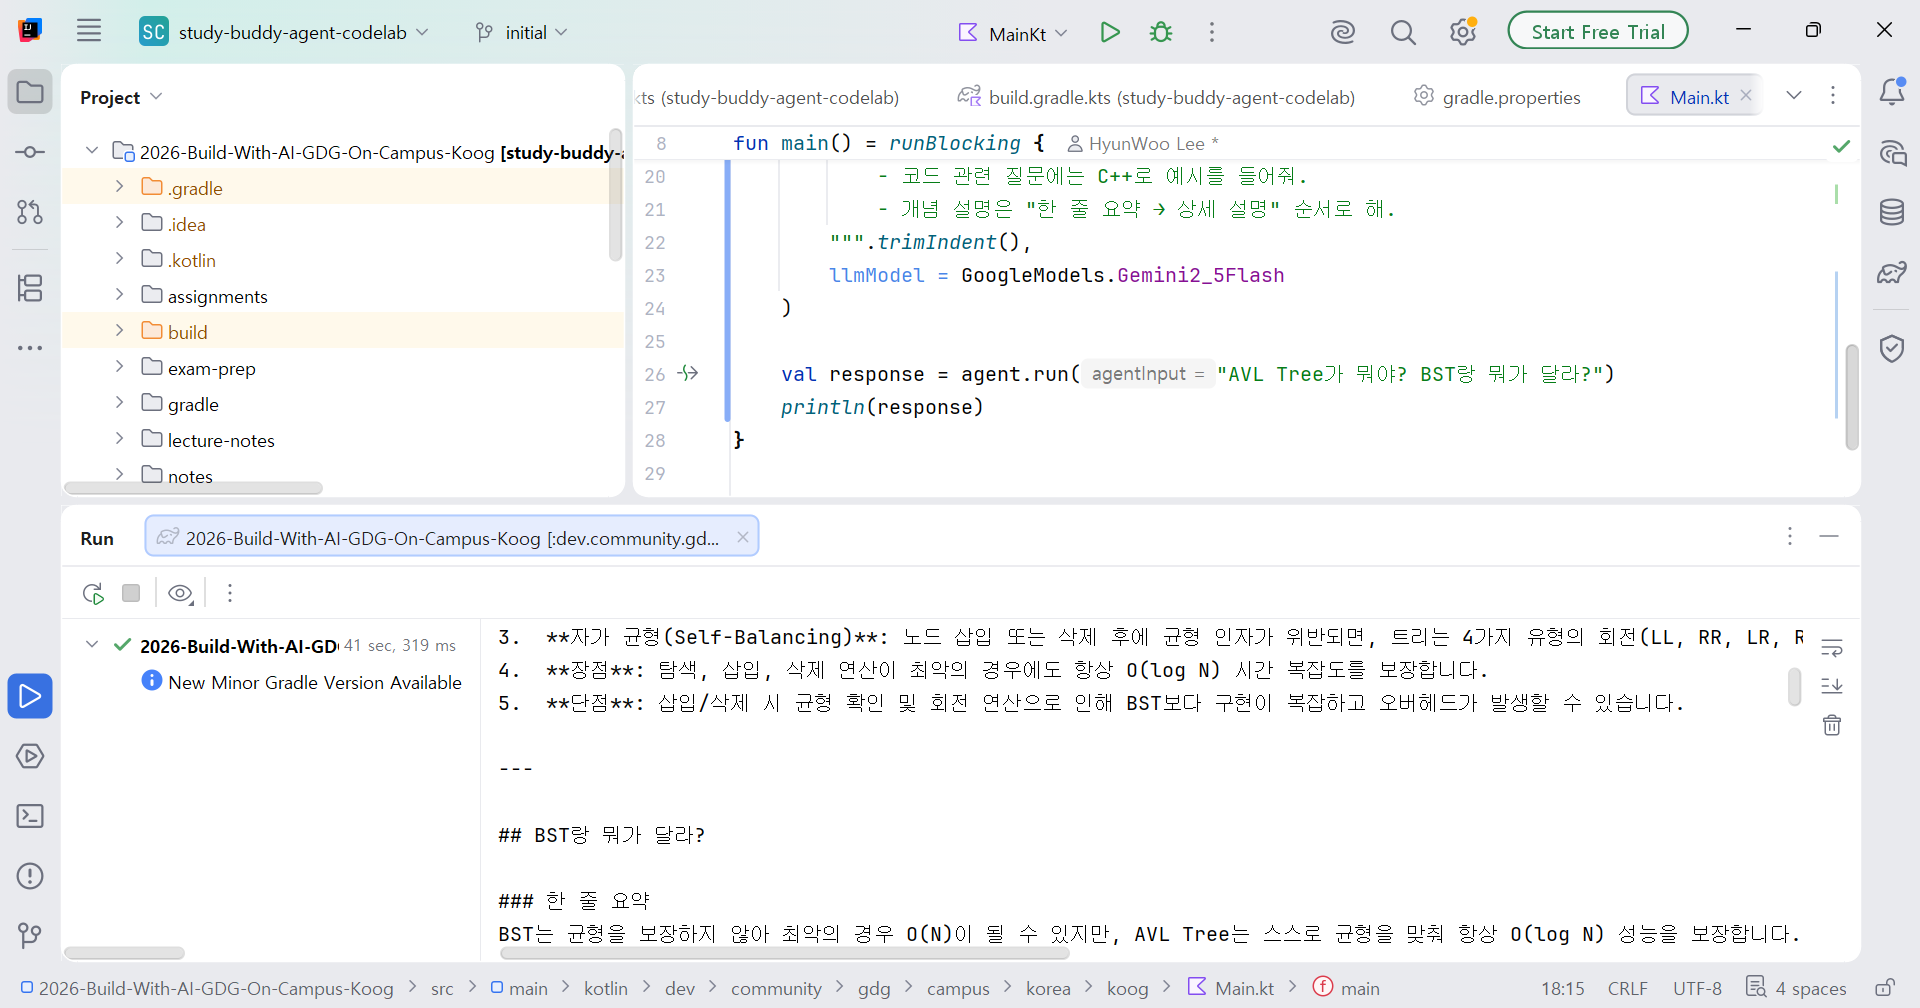Viewport: 1920px width, 1008px height.
Task: Open the Commit tool window
Action: pyautogui.click(x=30, y=152)
